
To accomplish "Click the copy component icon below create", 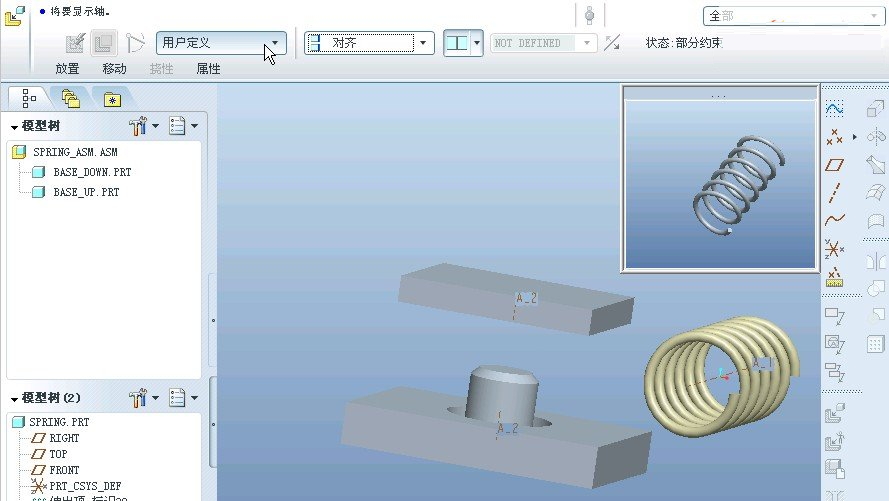I will tap(835, 469).
